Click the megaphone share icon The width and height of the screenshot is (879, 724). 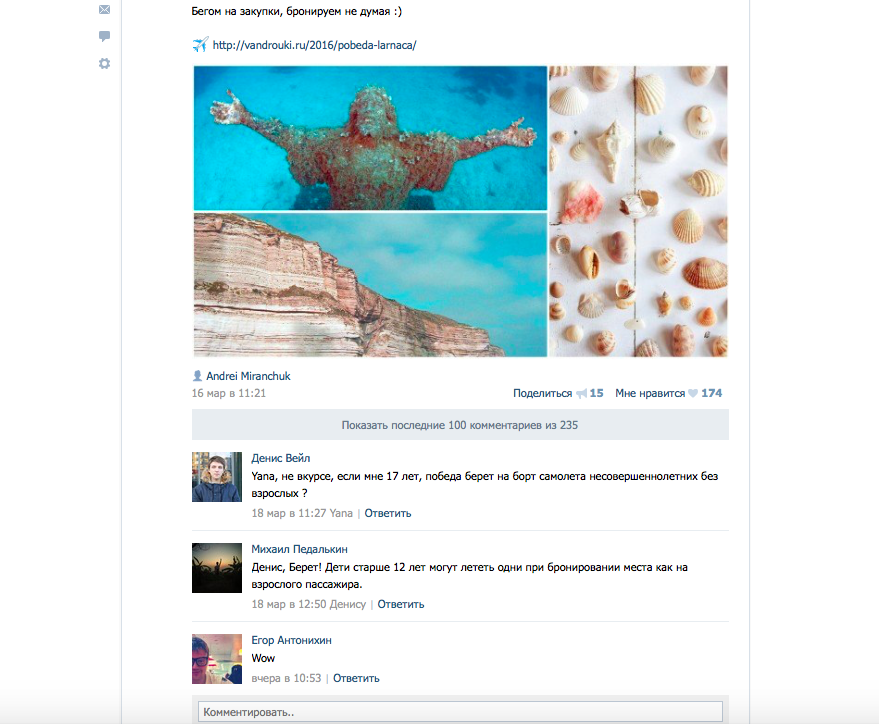[581, 394]
